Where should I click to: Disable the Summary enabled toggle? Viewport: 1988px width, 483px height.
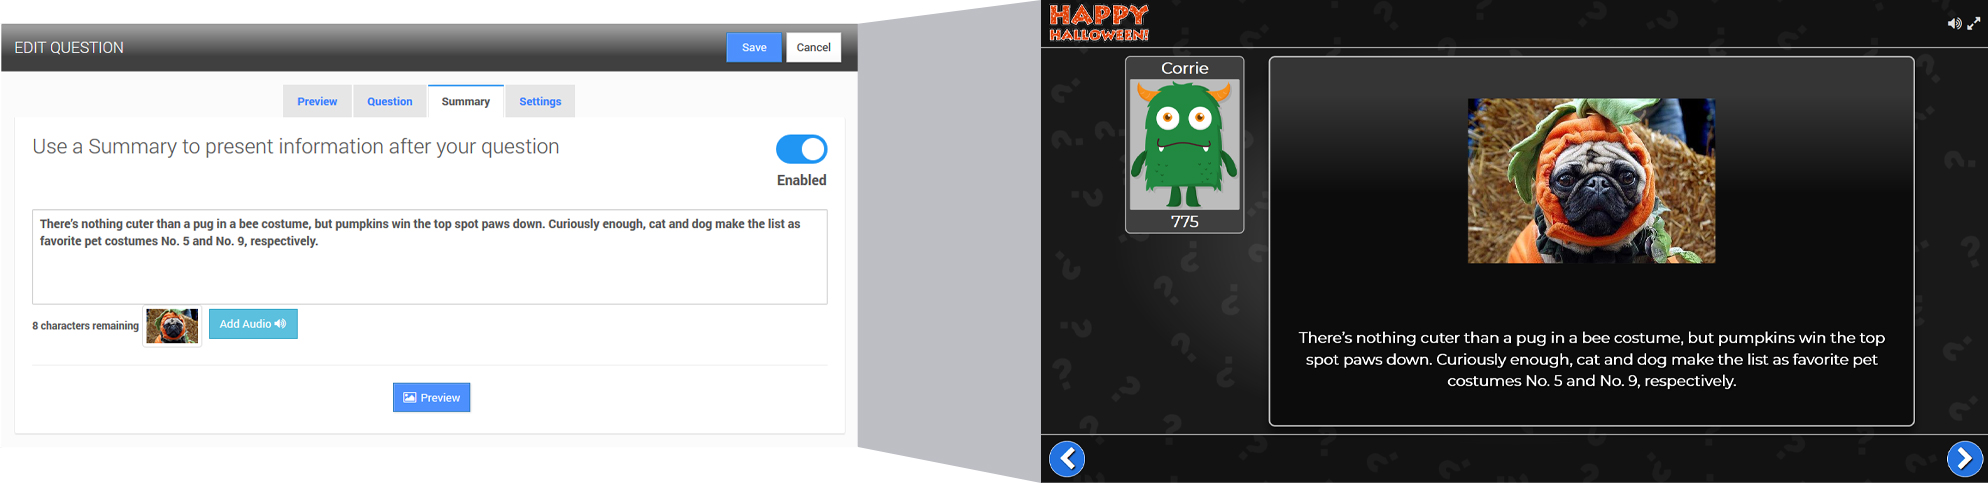[801, 150]
